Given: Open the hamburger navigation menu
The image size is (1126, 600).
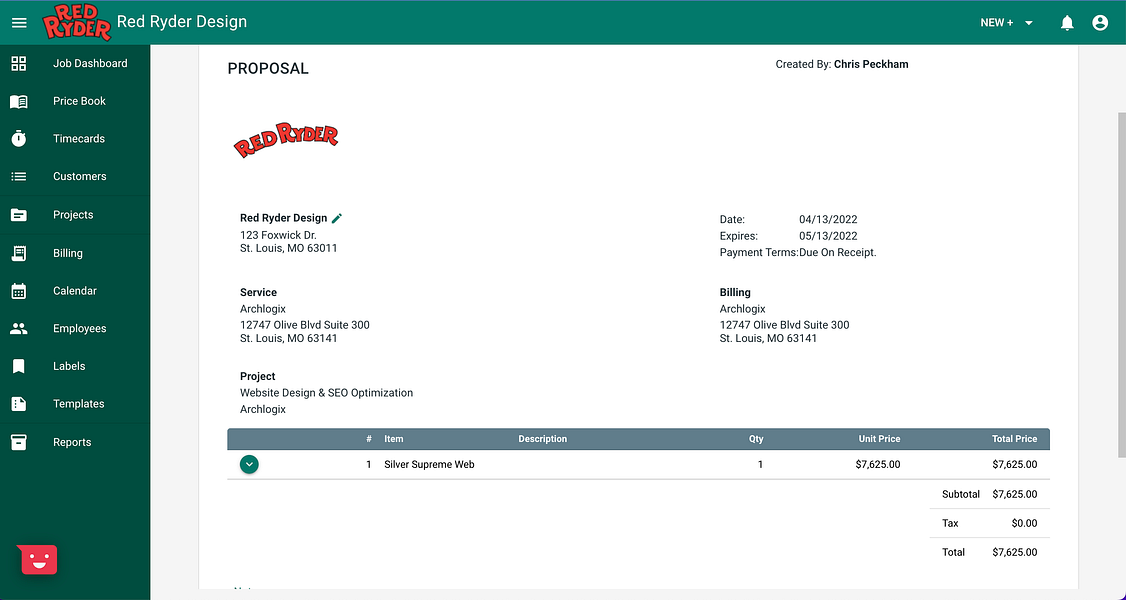Looking at the screenshot, I should coord(19,23).
